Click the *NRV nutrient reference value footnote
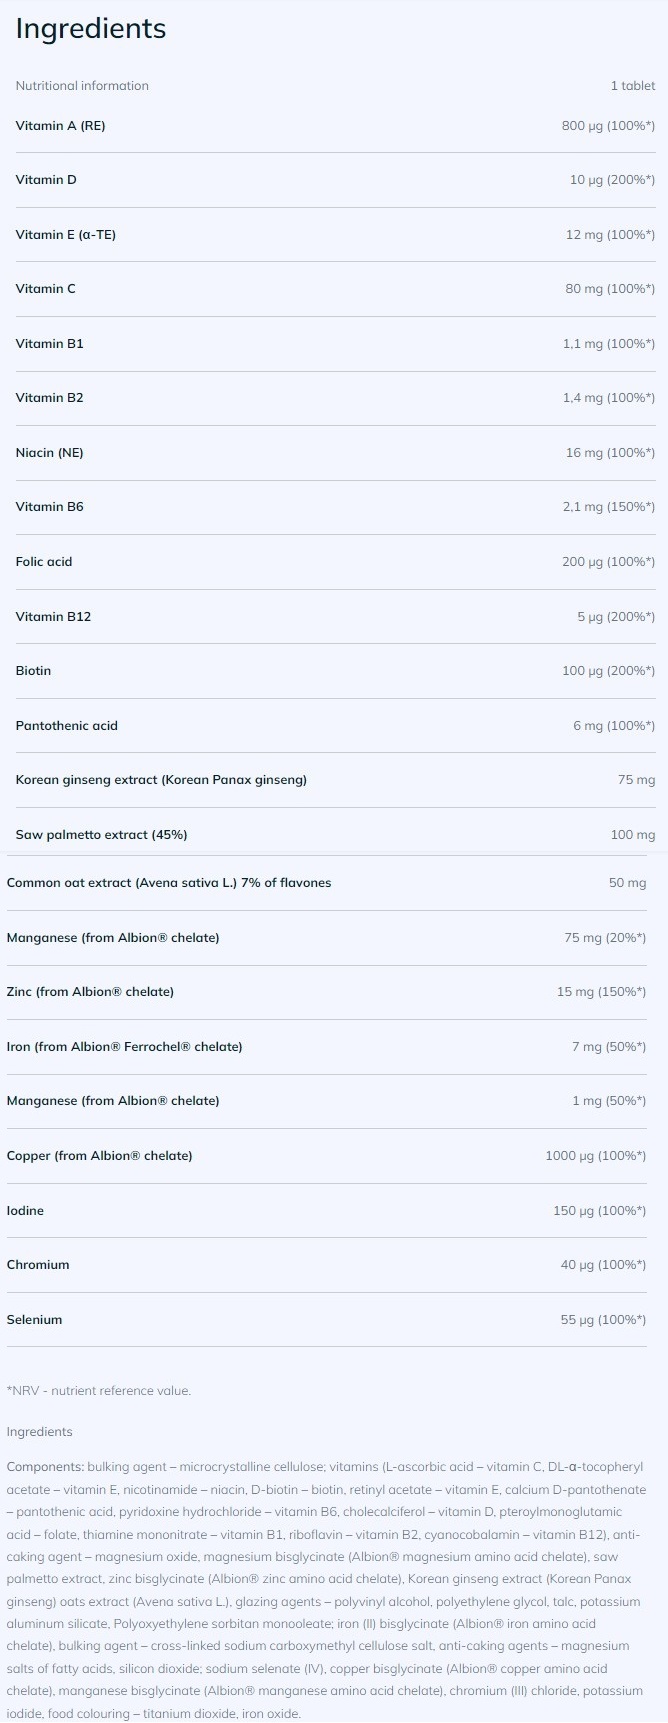Viewport: 668px width, 1723px height. pyautogui.click(x=98, y=1391)
